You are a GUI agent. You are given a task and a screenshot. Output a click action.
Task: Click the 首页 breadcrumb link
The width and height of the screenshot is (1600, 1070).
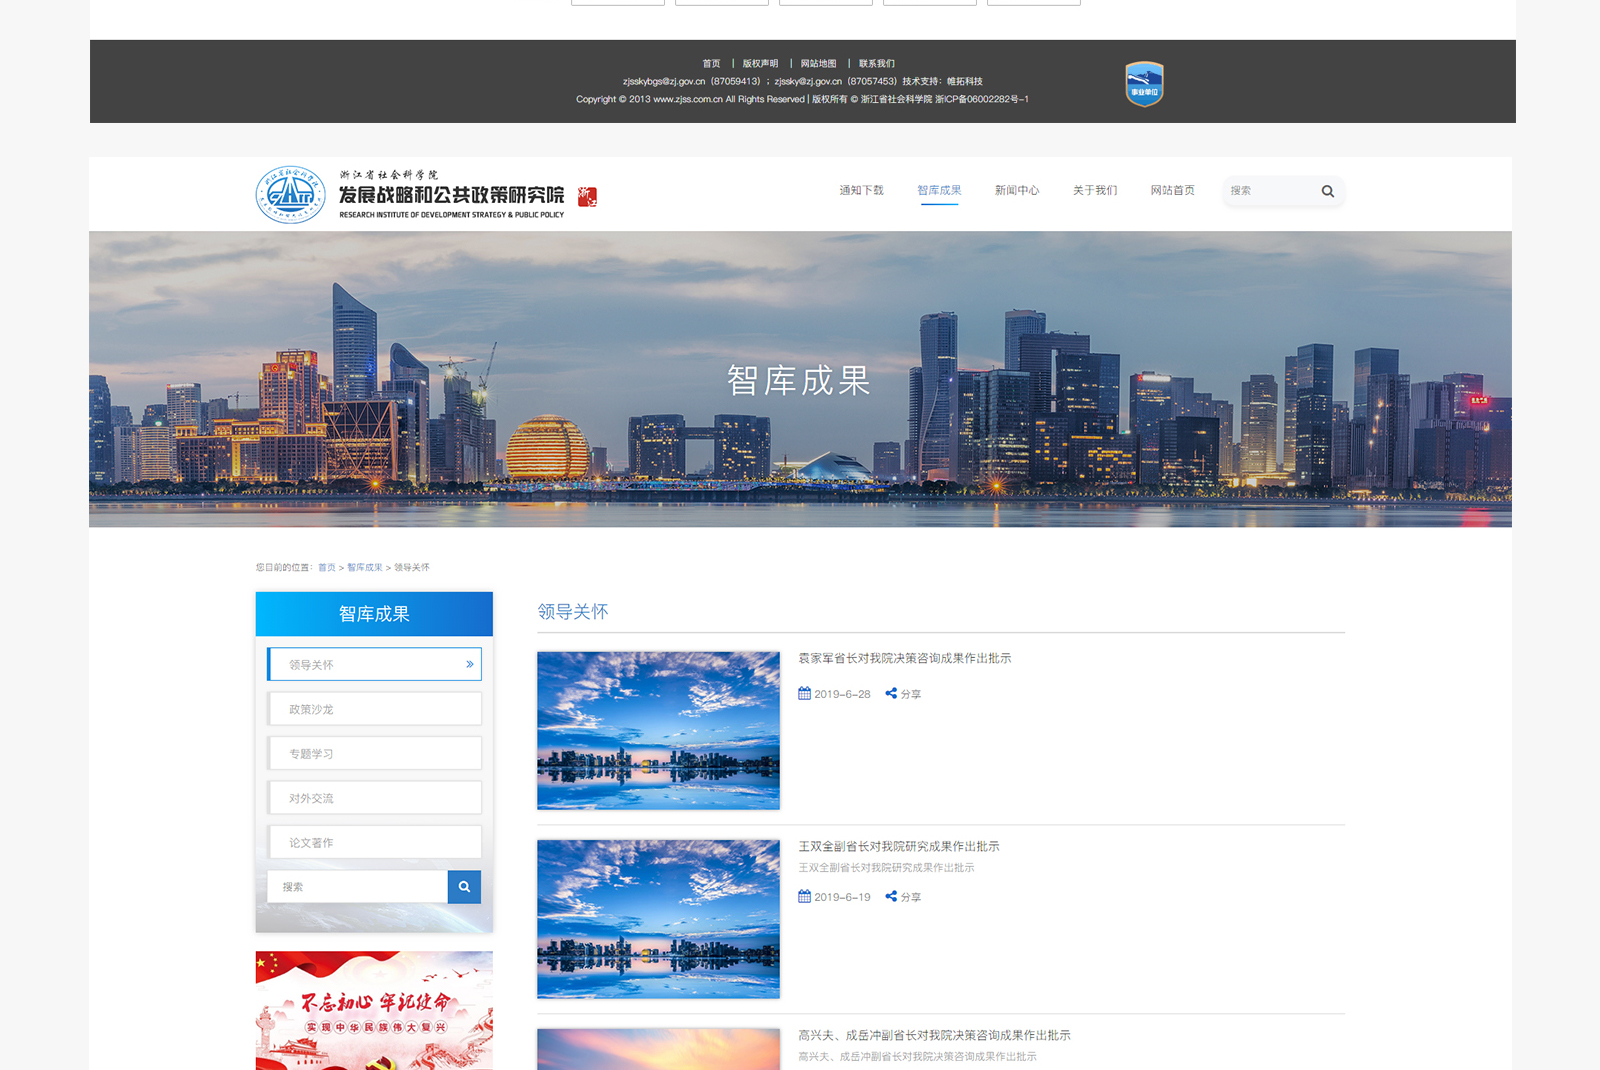[x=326, y=568]
